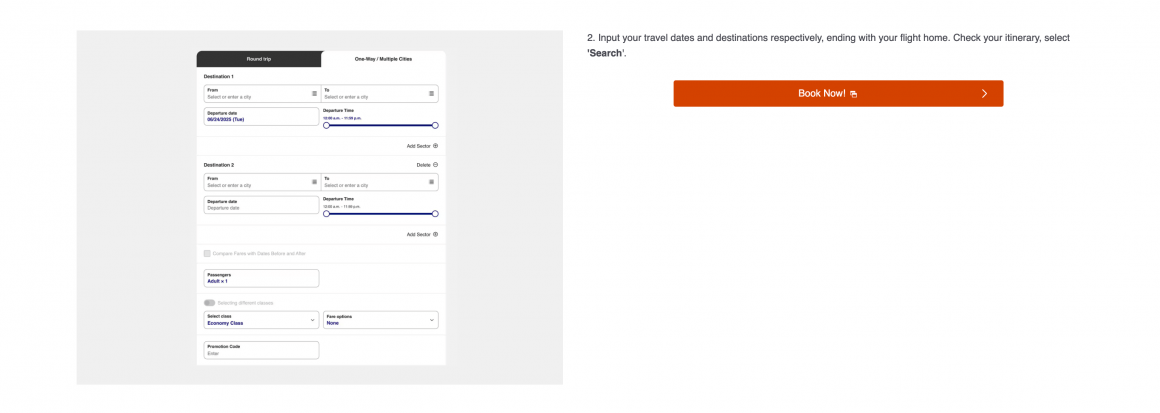
Task: Switch to the Round trip tab
Action: 259,59
